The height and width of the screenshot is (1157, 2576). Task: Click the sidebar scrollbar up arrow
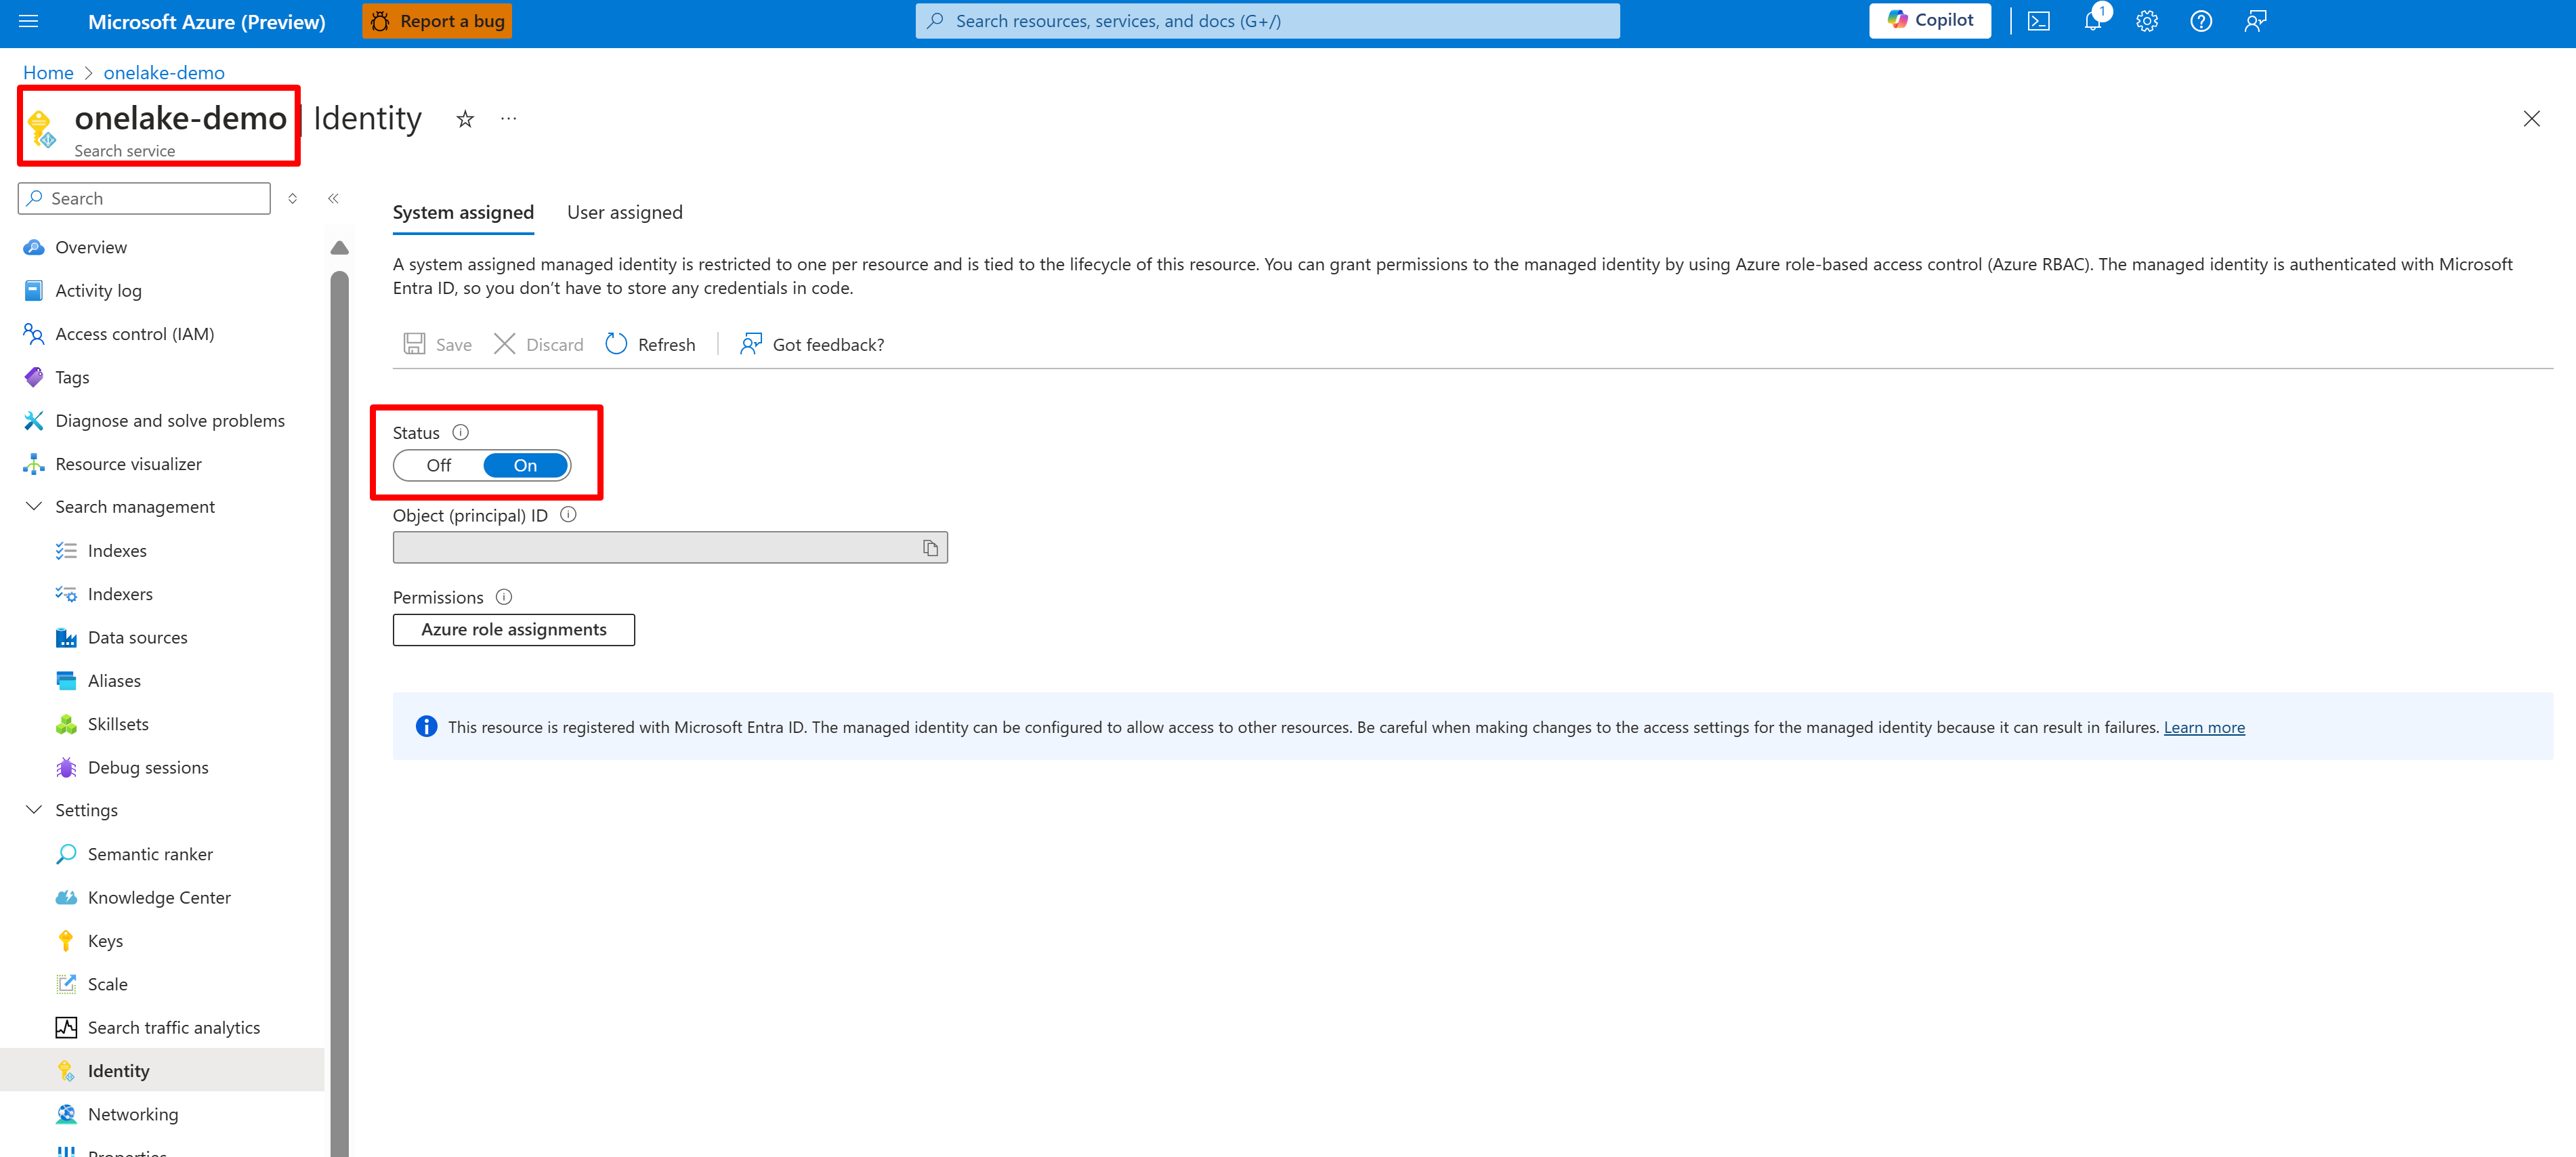pos(339,248)
